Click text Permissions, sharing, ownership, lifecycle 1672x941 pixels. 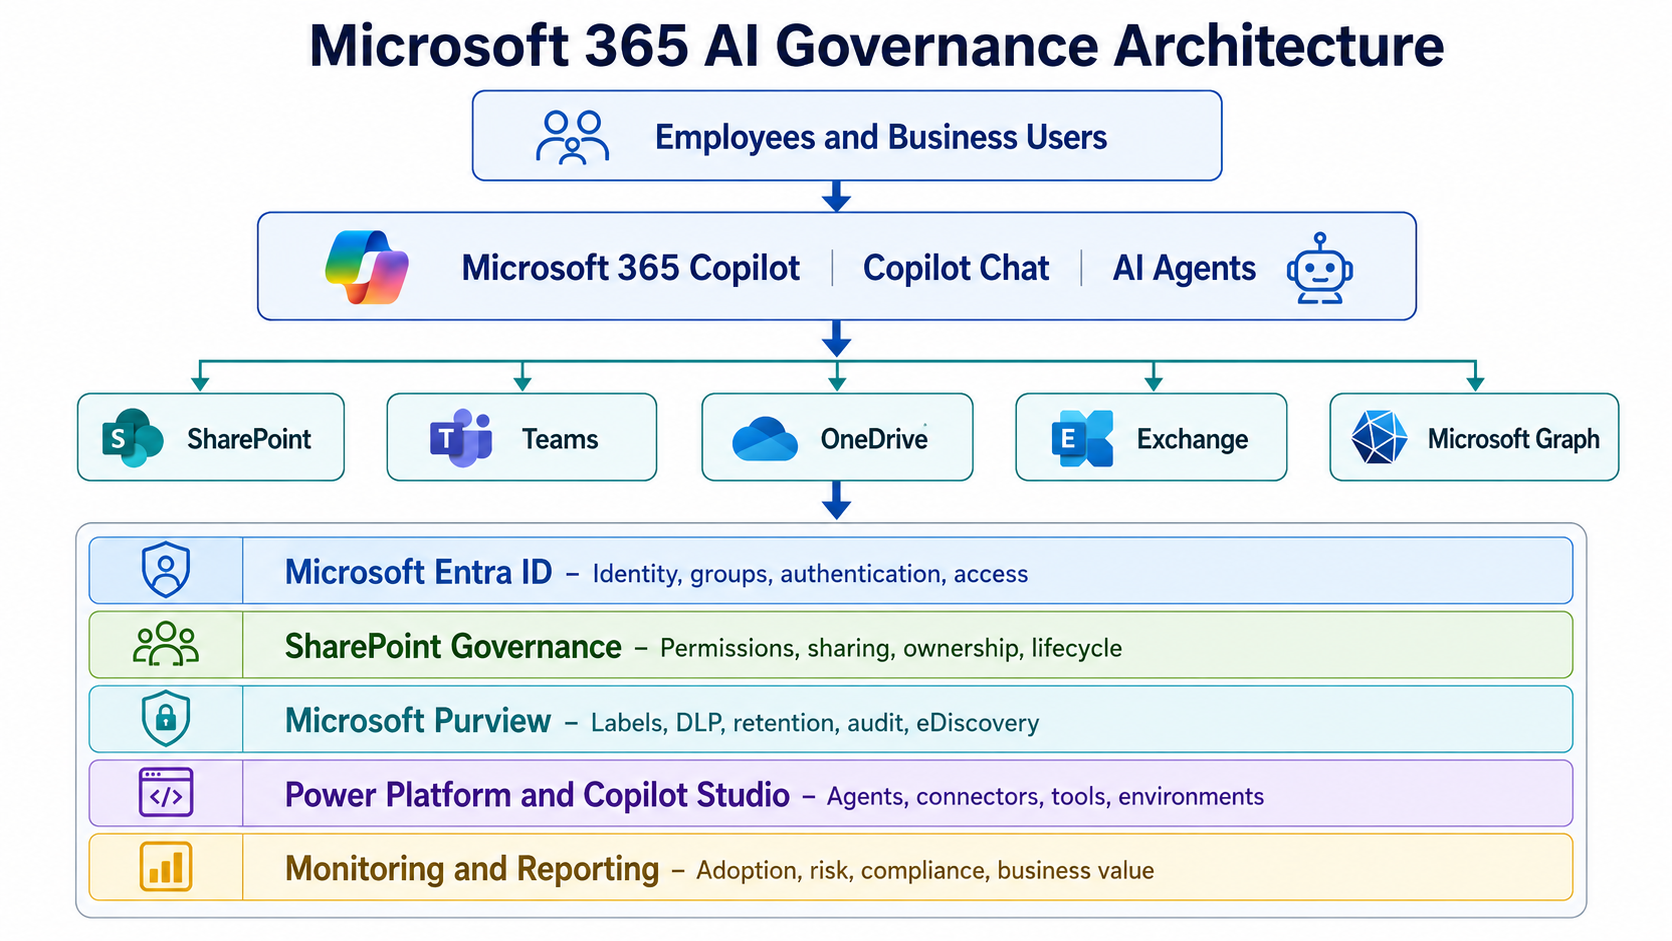(x=891, y=648)
